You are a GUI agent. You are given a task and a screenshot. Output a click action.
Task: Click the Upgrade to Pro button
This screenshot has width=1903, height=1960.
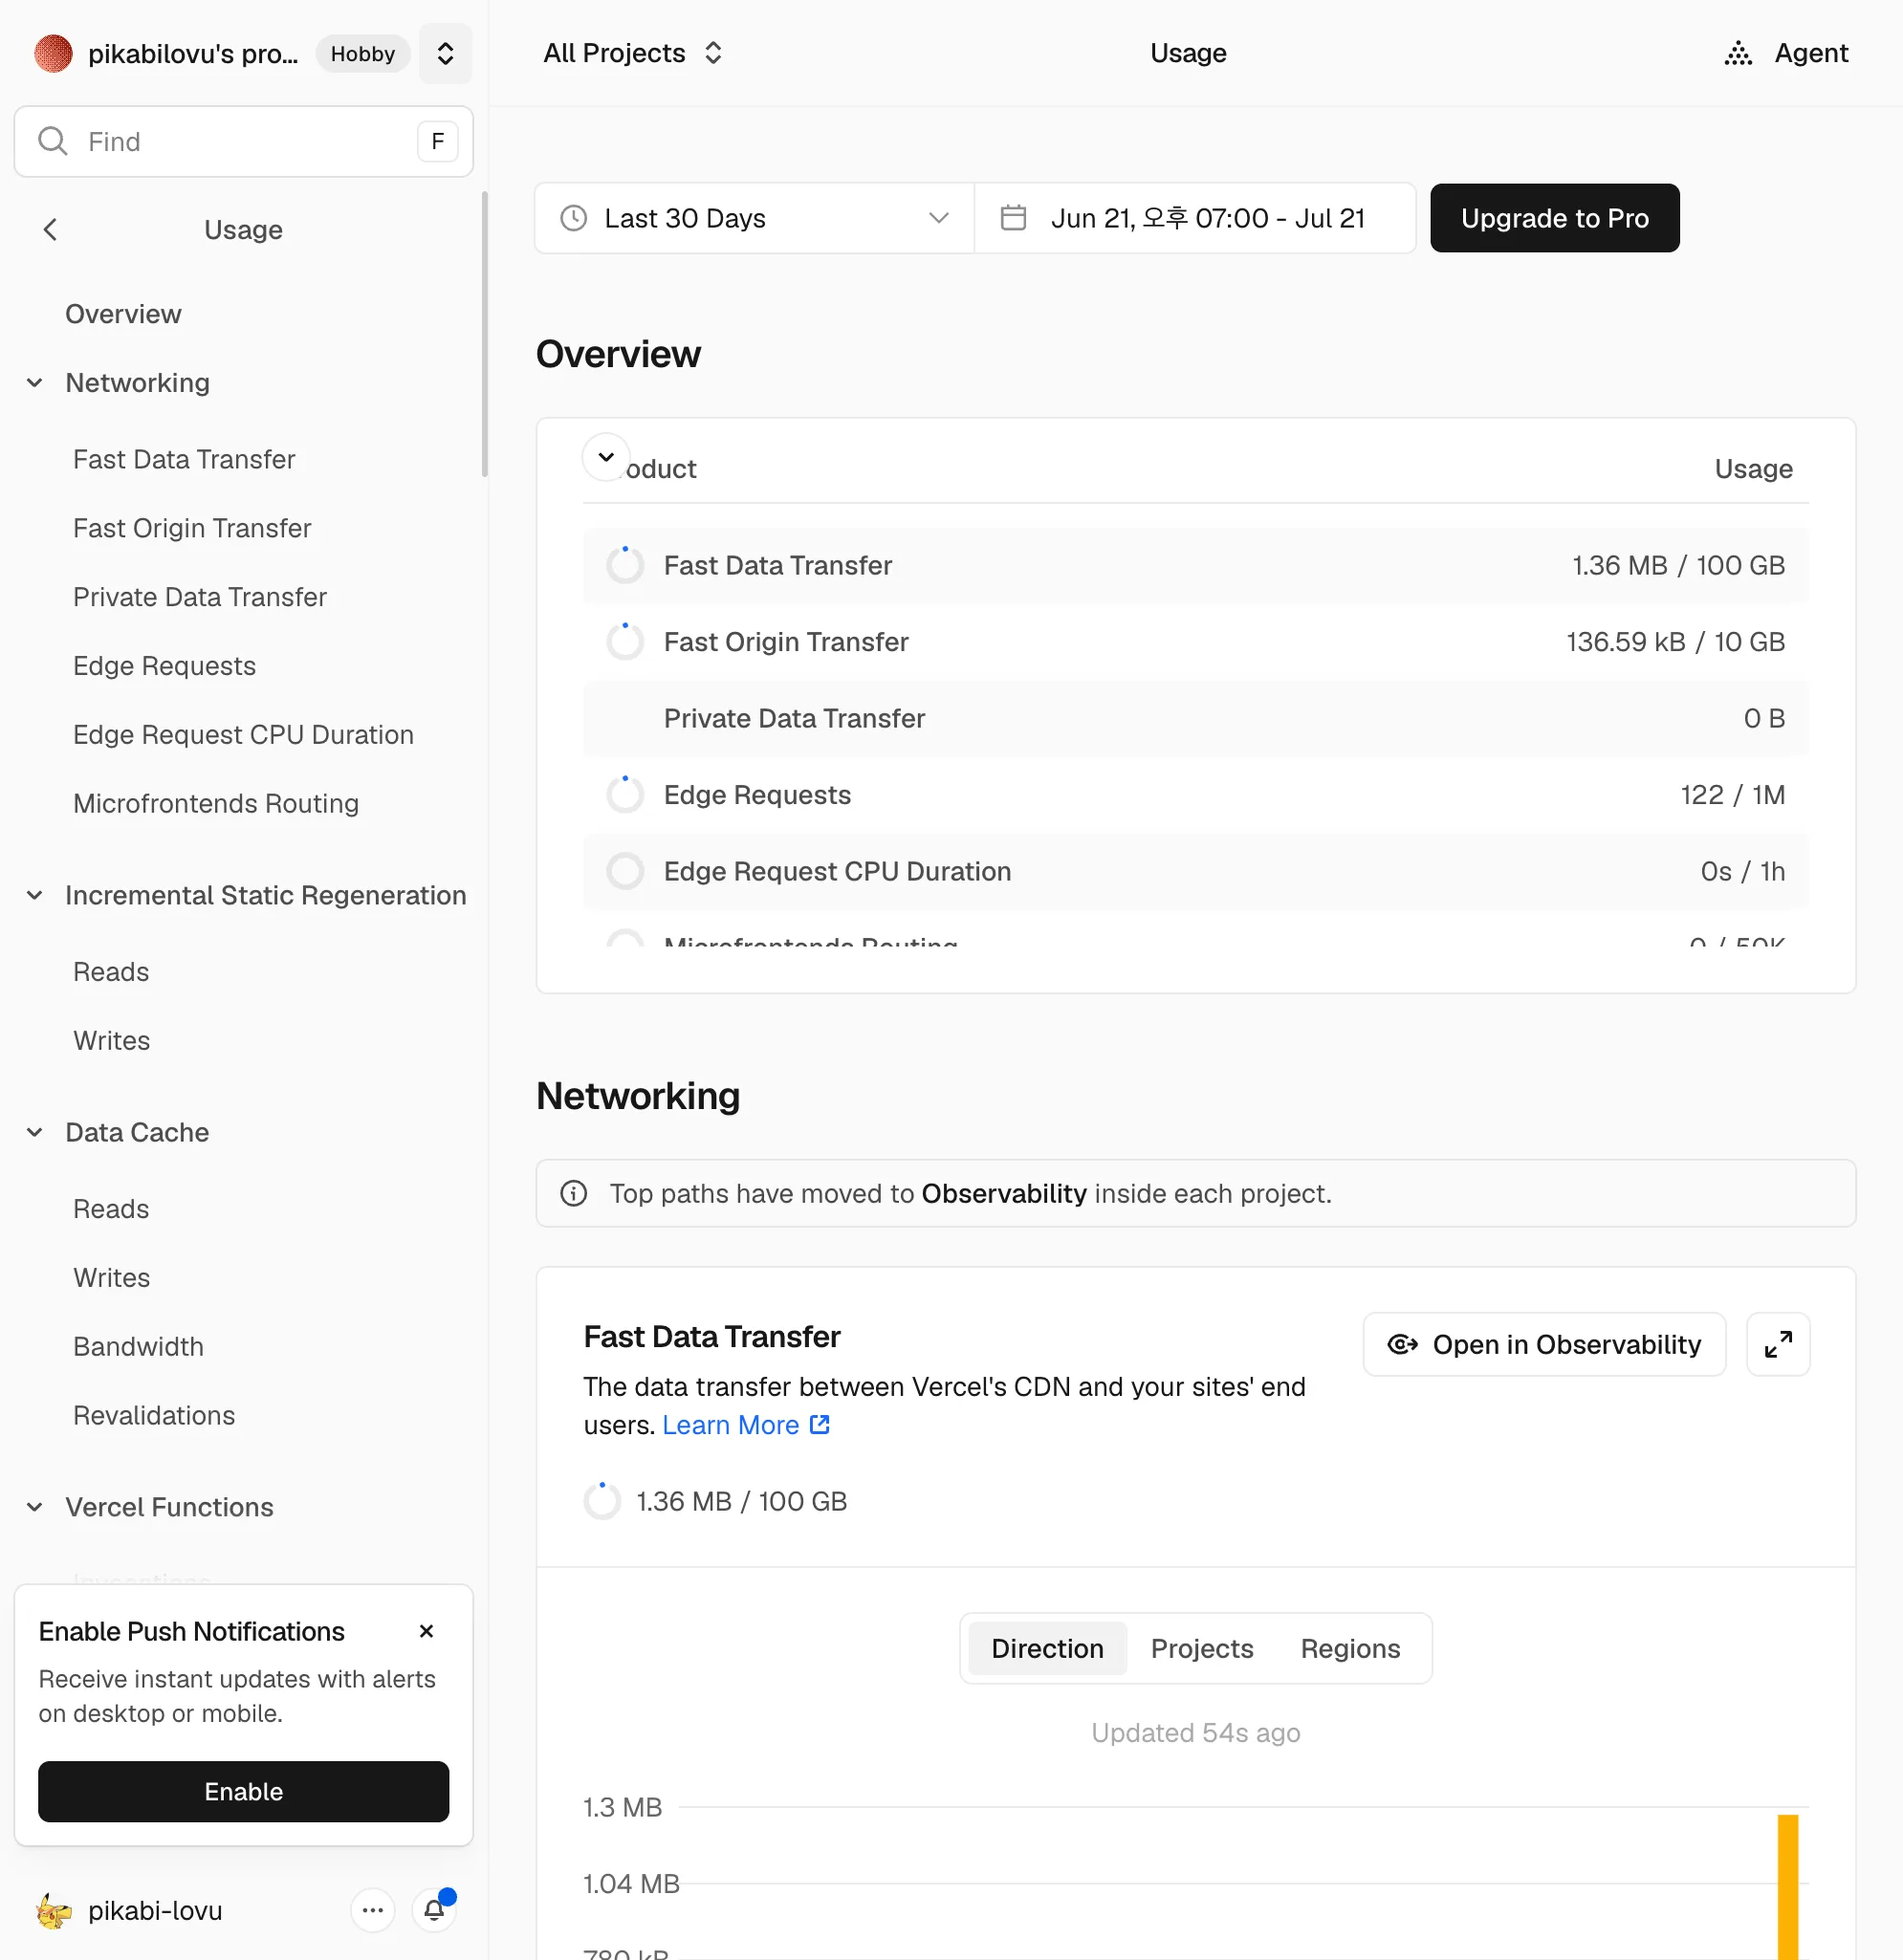(1554, 218)
